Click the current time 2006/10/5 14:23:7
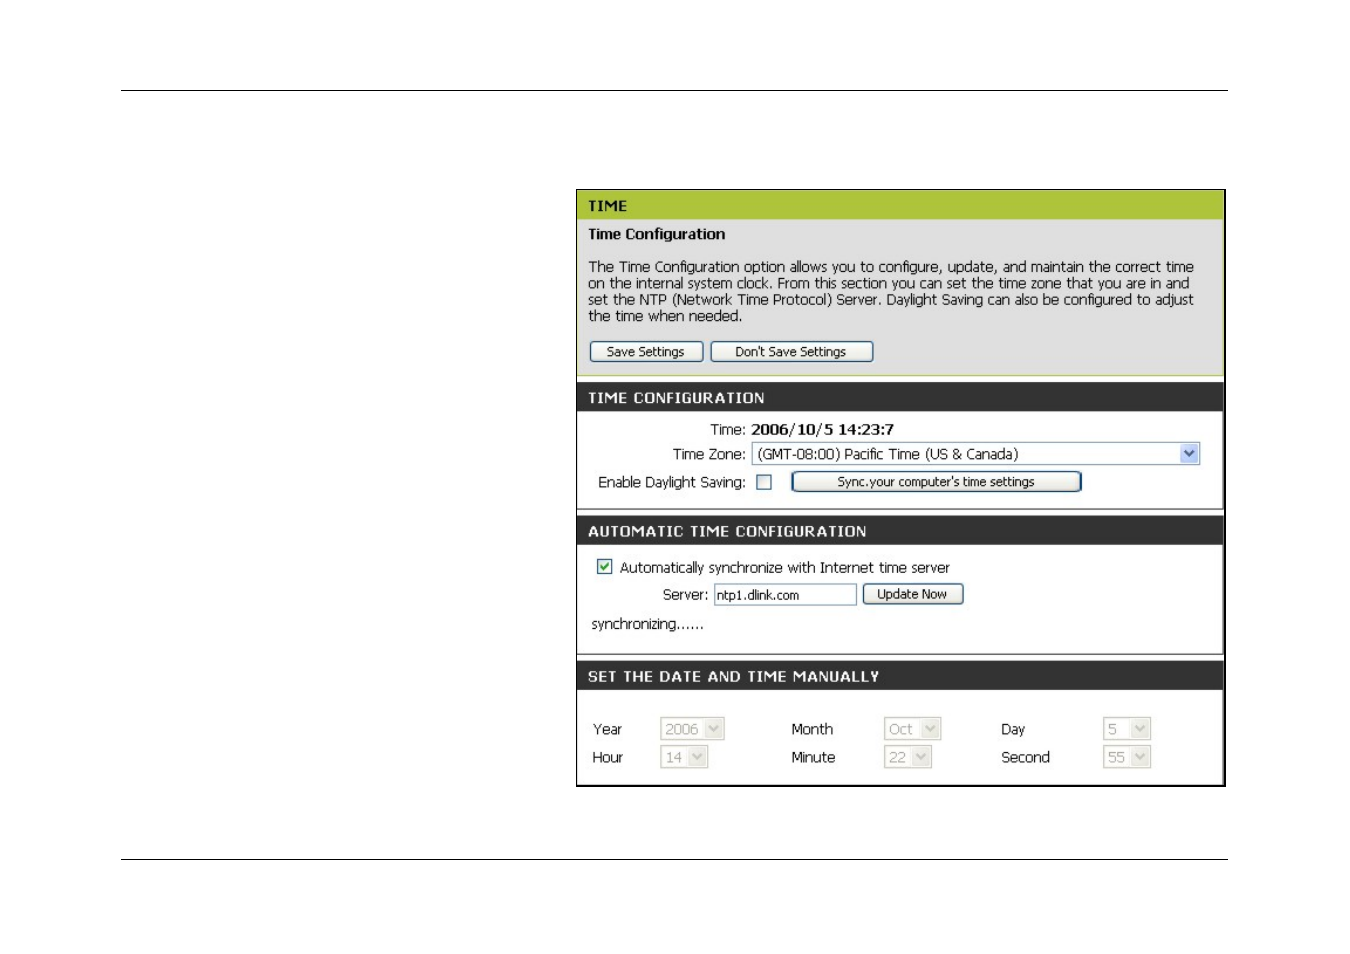1350x954 pixels. coord(822,430)
